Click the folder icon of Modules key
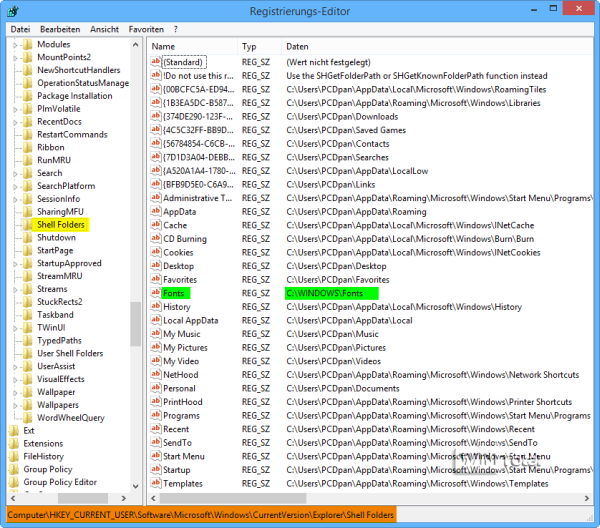The height and width of the screenshot is (528, 600). (27, 44)
